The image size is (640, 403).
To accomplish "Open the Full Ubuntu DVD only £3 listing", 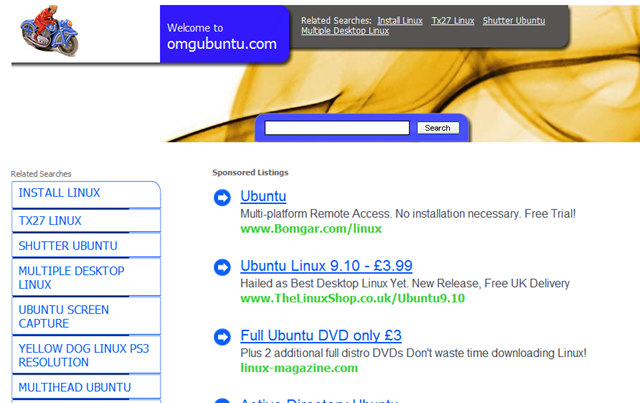I will (x=321, y=336).
